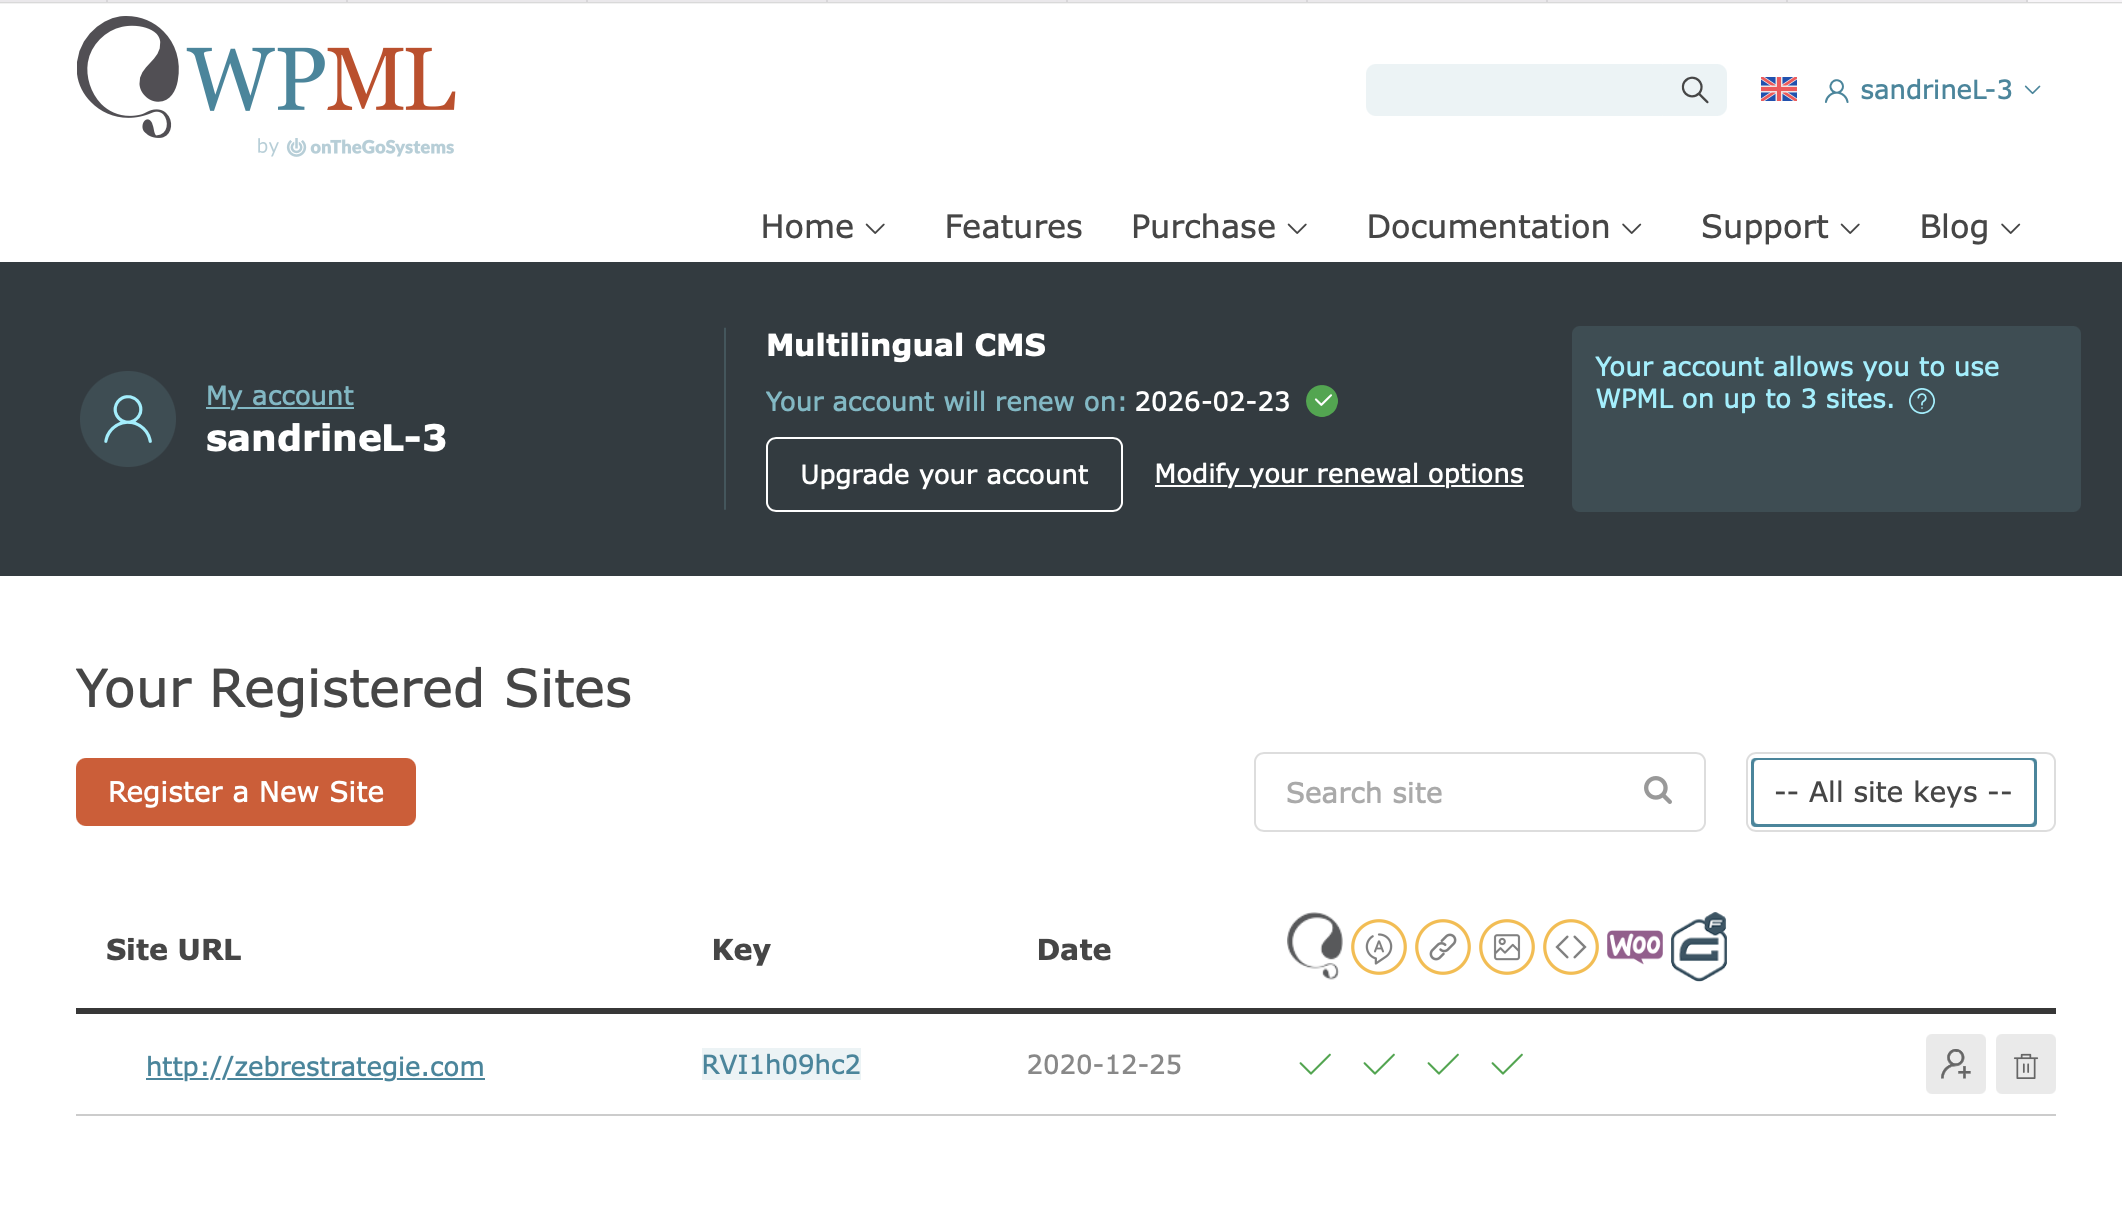Click Upgrade your account button
This screenshot has height=1208, width=2122.
[944, 474]
